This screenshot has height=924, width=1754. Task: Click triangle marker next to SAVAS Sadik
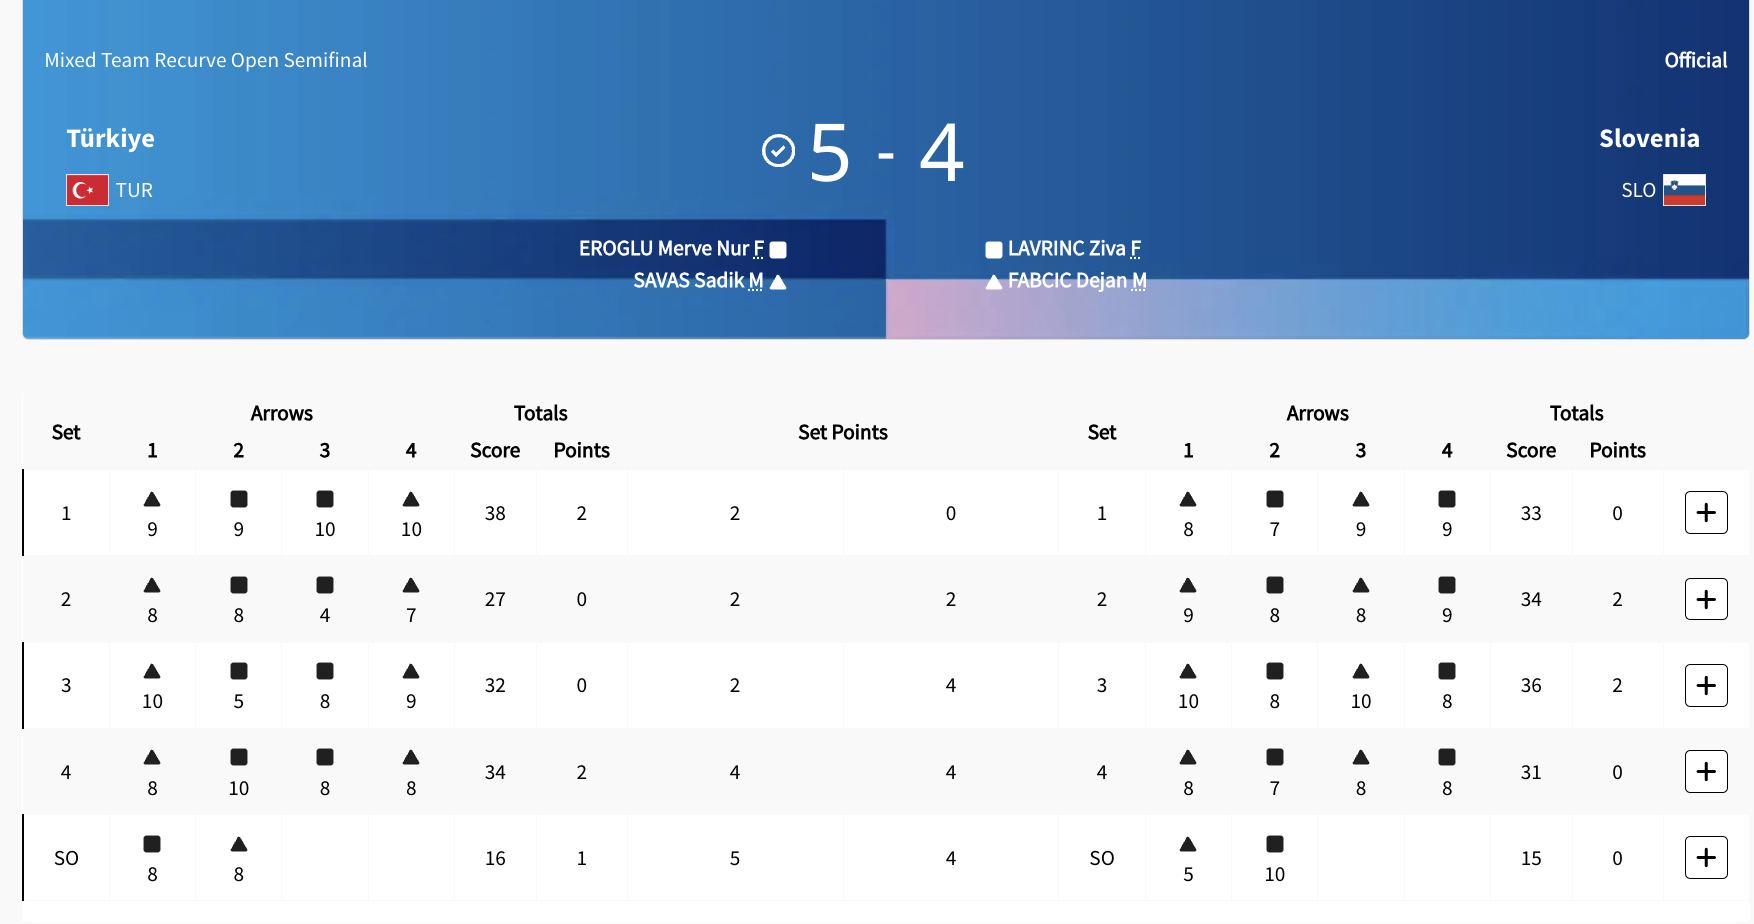(778, 282)
